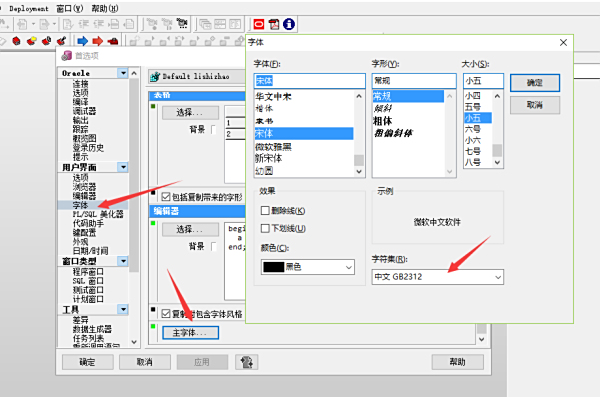Screen dimensions: 600x397
Task: Click the red Oracle icon in toolbar
Action: (x=259, y=25)
